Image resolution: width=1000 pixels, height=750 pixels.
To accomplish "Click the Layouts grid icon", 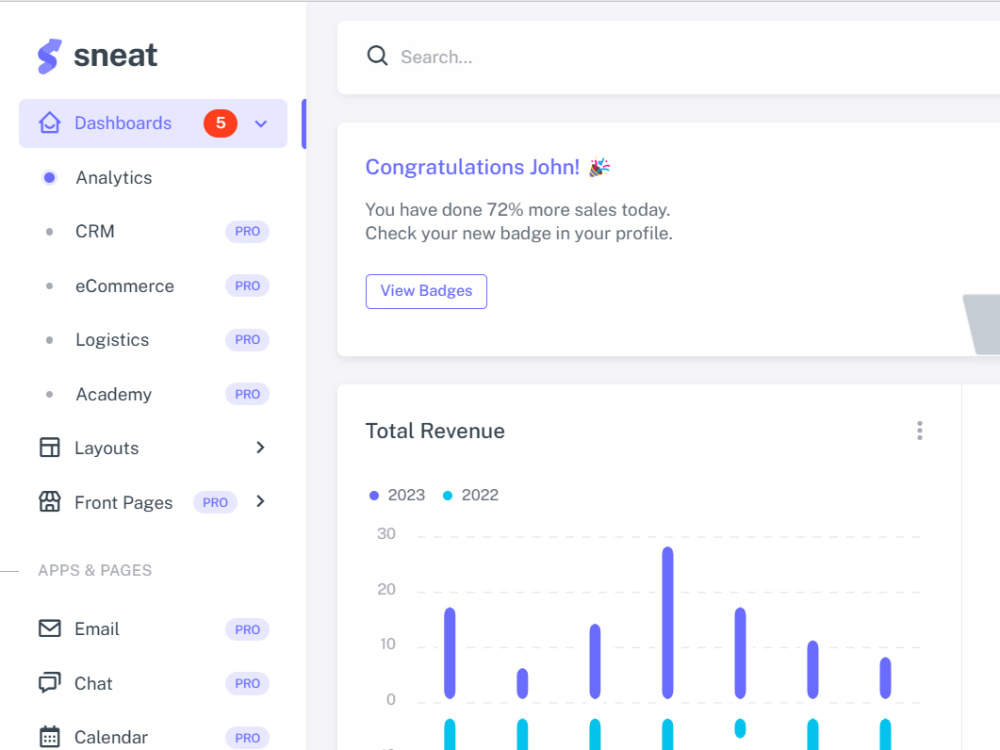I will point(50,448).
